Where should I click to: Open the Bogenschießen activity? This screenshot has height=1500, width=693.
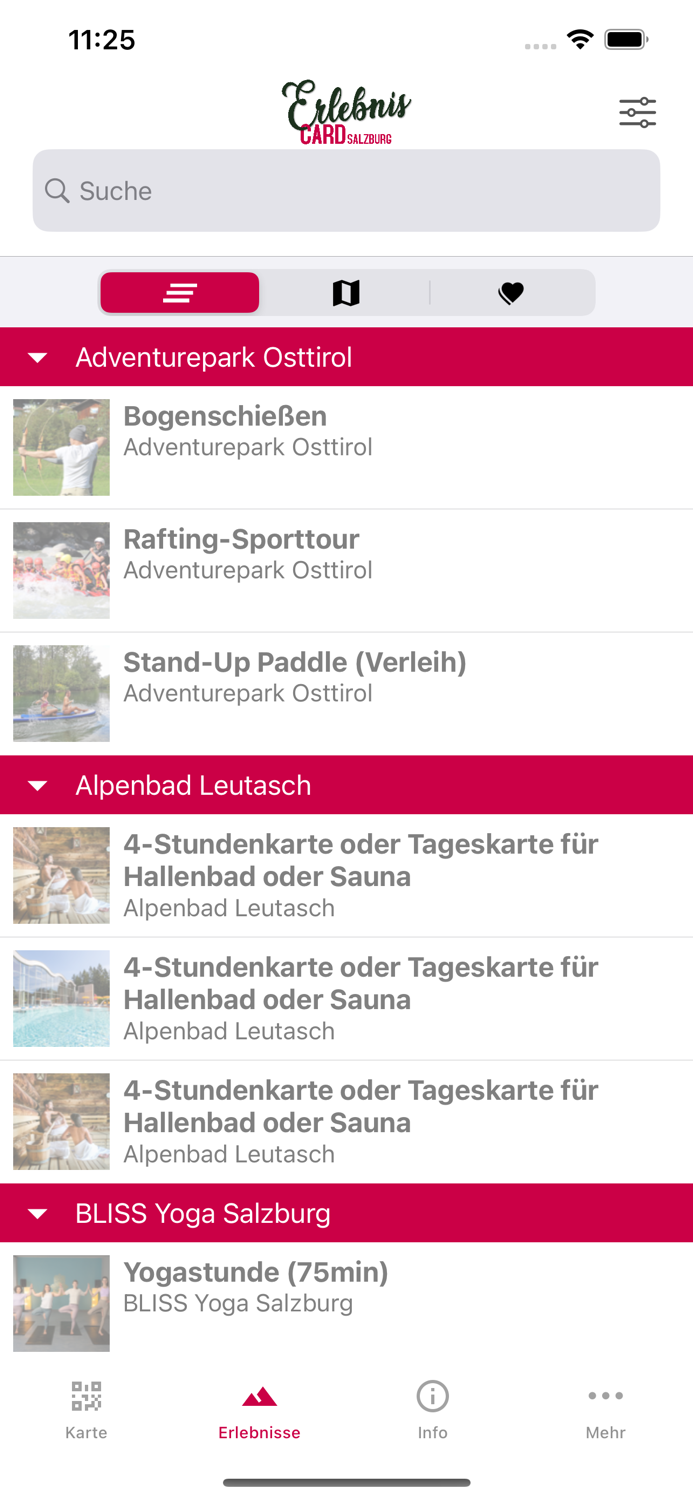point(346,446)
